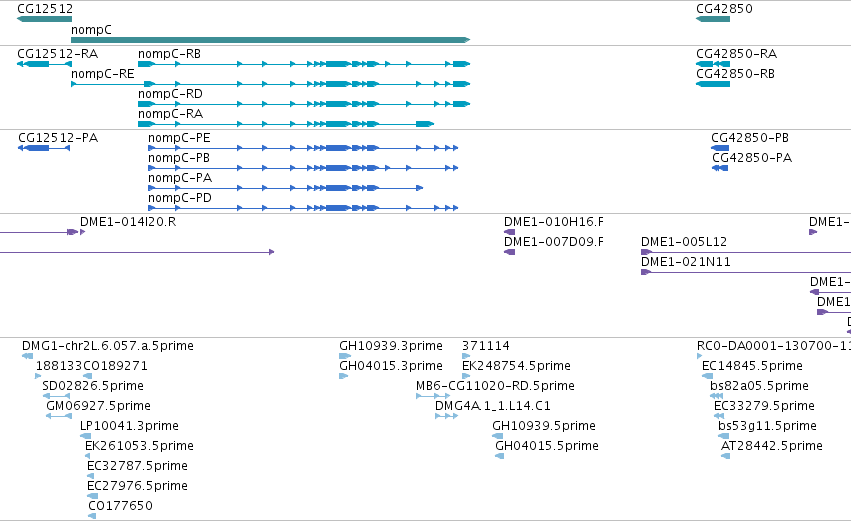Click the DMG4A.1_1.L14.C1 label
The image size is (851, 521).
[x=493, y=406]
